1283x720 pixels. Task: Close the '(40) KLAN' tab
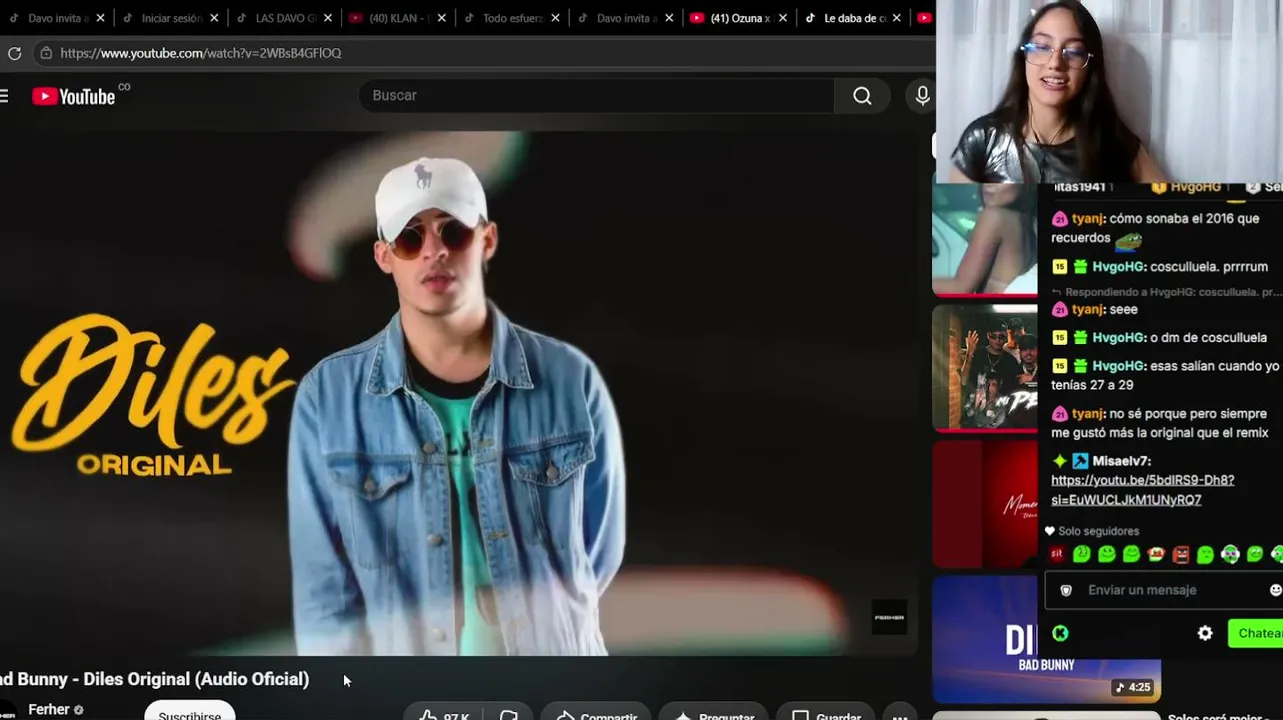click(x=441, y=18)
